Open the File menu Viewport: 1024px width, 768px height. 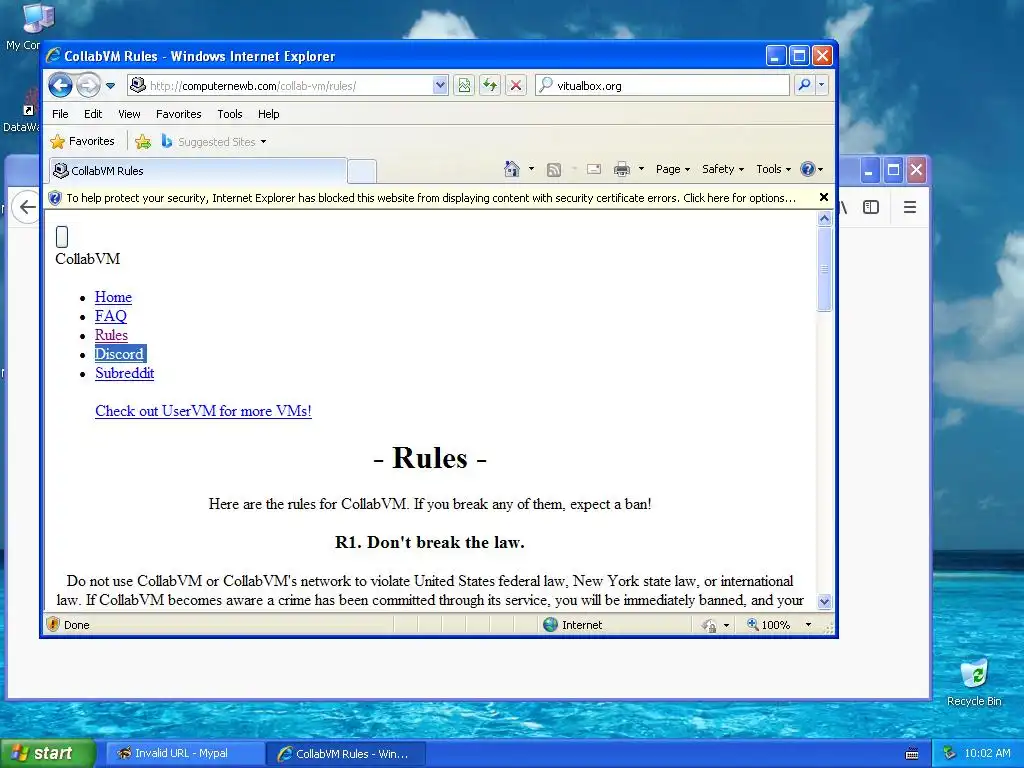pyautogui.click(x=60, y=114)
